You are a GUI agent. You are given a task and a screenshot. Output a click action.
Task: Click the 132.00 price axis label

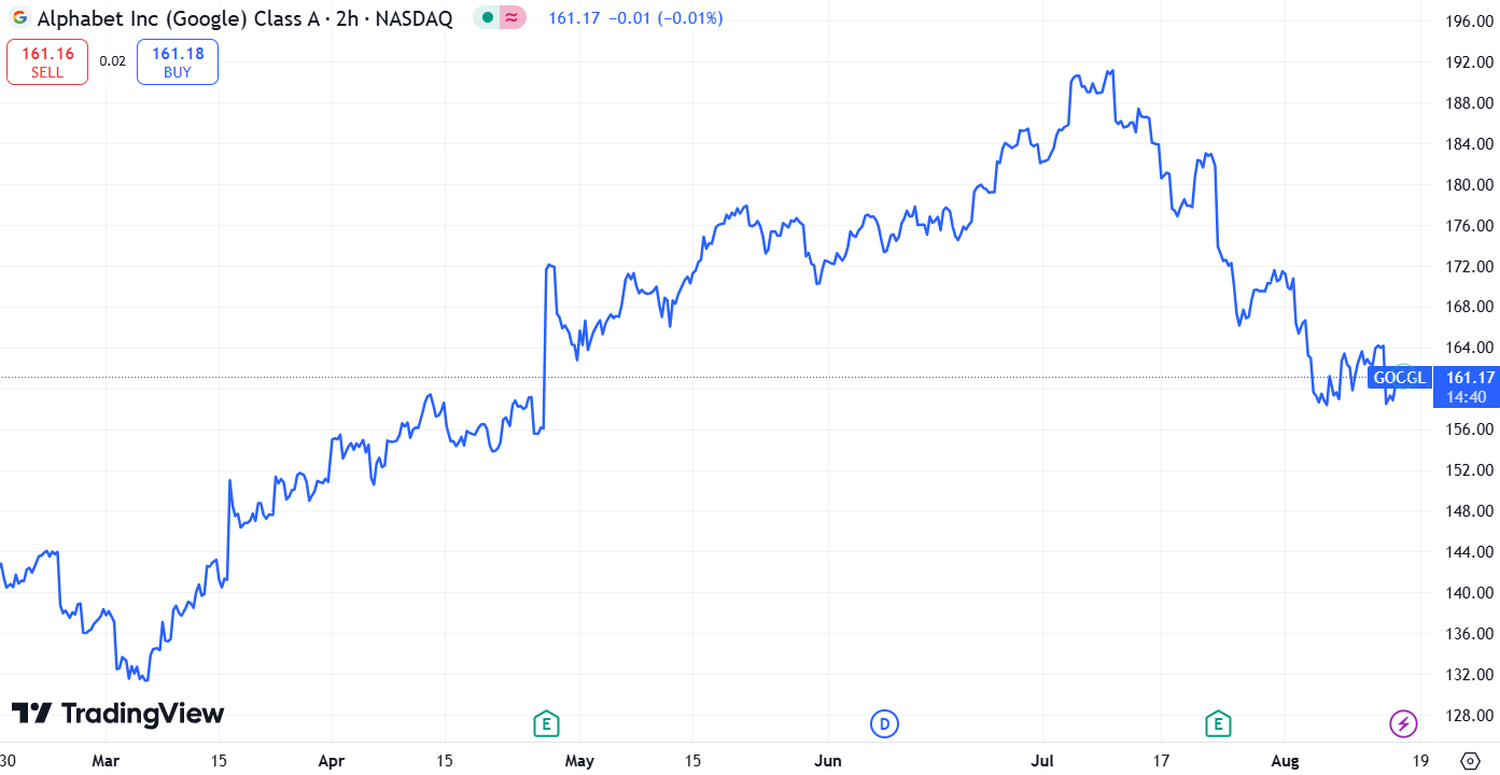pyautogui.click(x=1469, y=675)
